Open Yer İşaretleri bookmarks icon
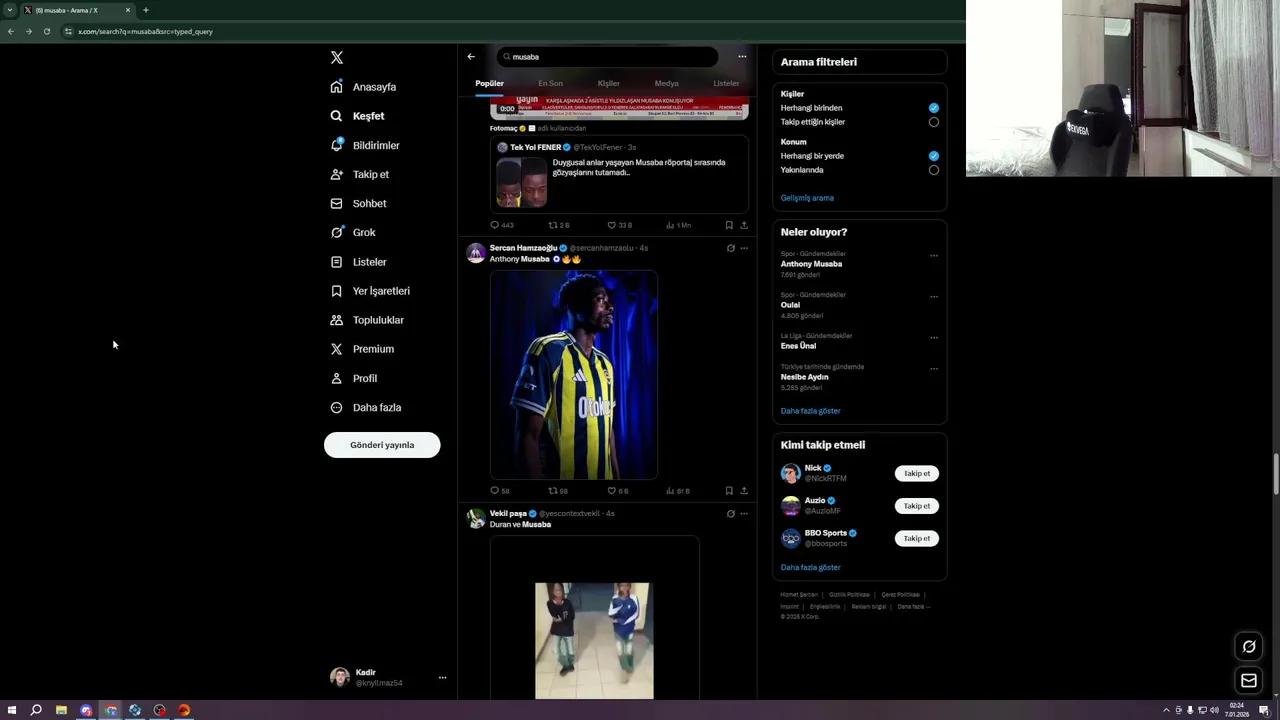Screen dimensions: 1280x720 pos(337,291)
